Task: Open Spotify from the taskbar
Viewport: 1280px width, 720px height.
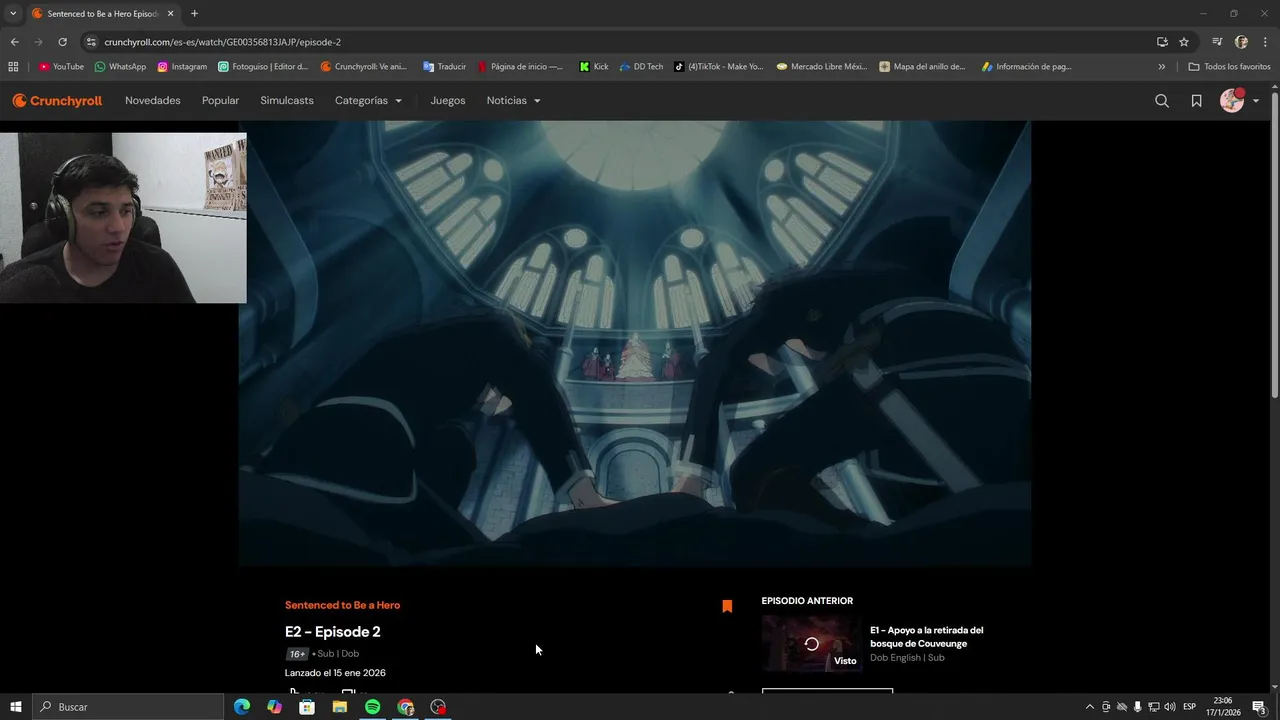Action: pos(373,707)
